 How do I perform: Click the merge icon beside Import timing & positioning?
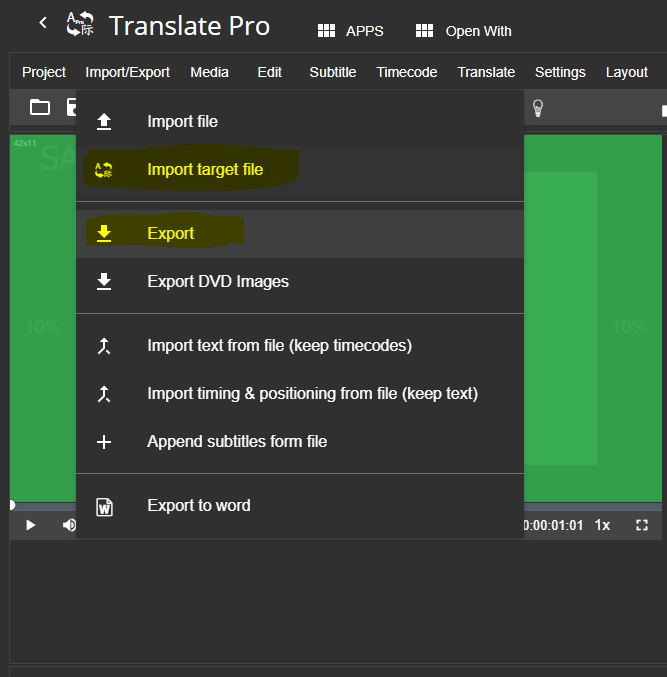pyautogui.click(x=104, y=394)
